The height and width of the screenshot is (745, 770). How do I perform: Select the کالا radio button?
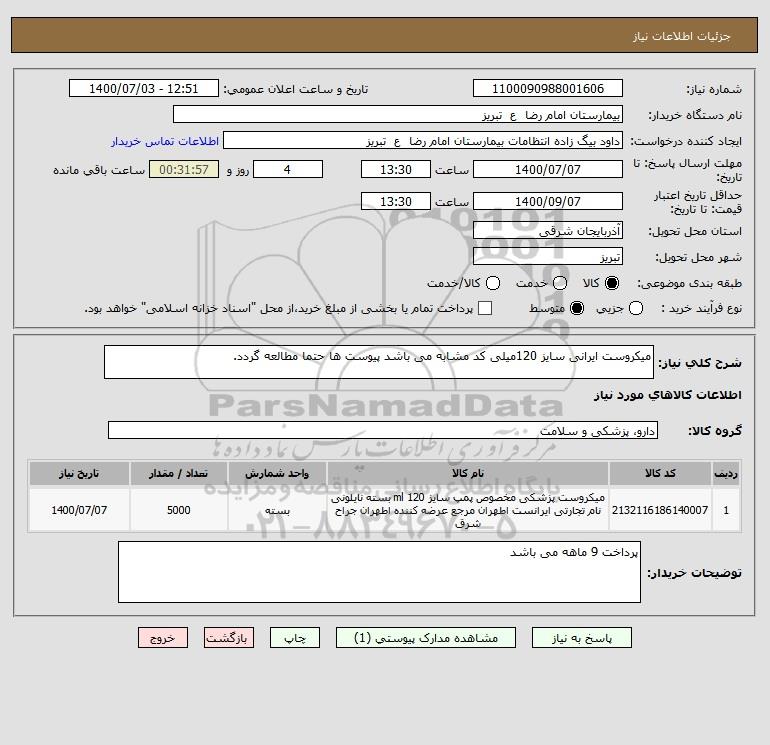pos(612,283)
